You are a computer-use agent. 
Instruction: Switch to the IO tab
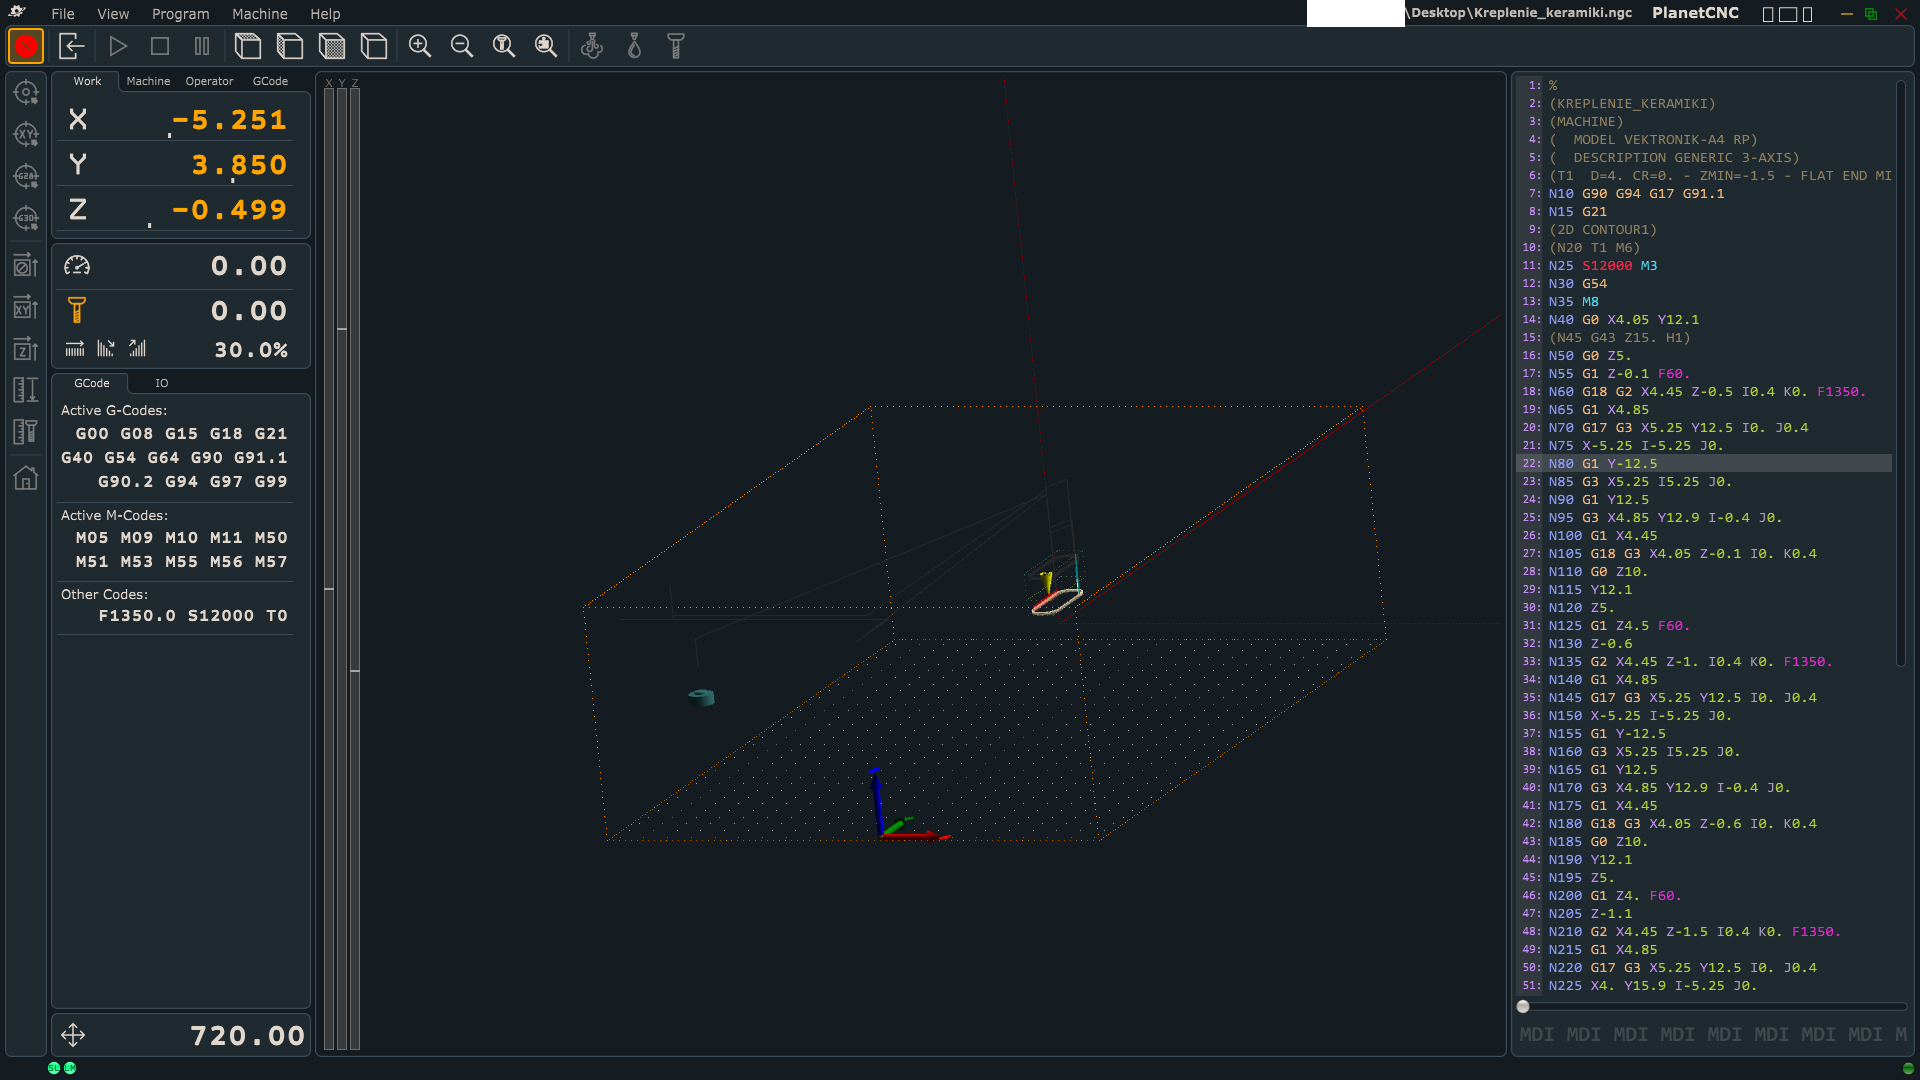point(161,383)
